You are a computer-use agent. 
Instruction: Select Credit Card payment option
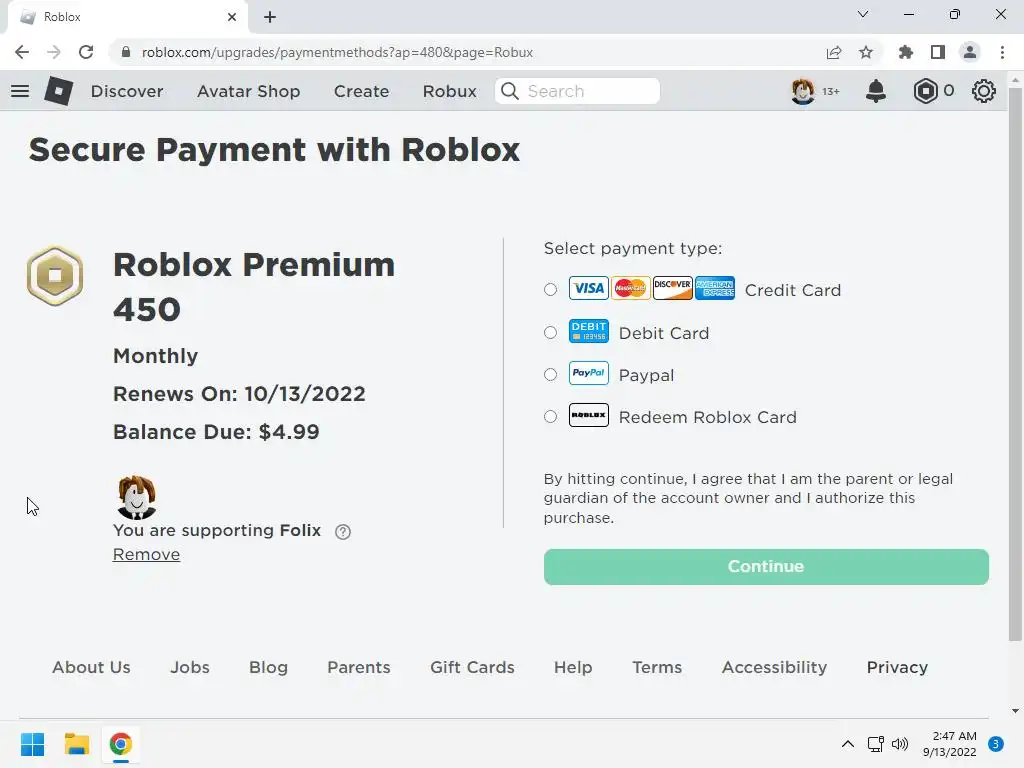click(x=551, y=289)
